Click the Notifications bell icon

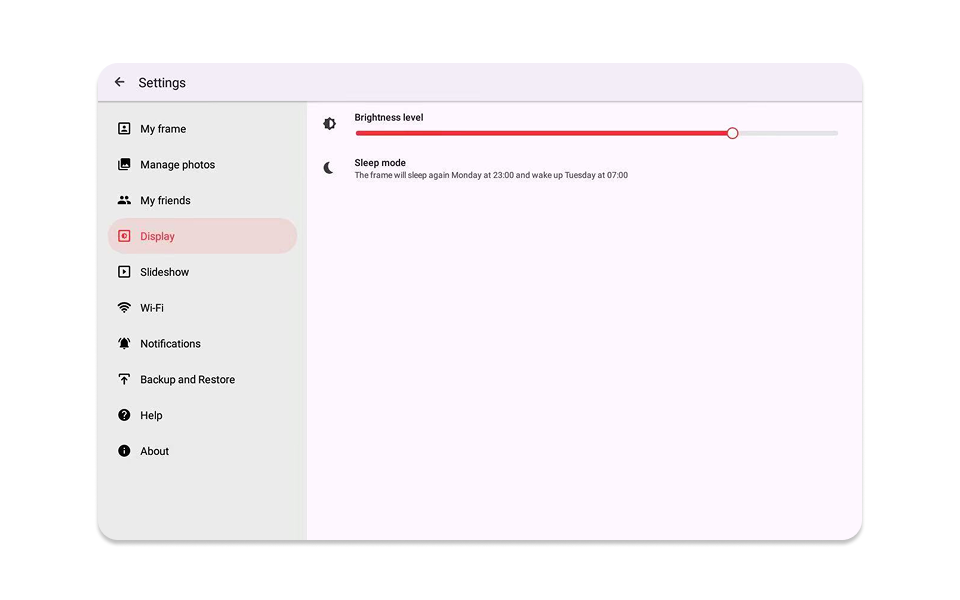coord(124,343)
